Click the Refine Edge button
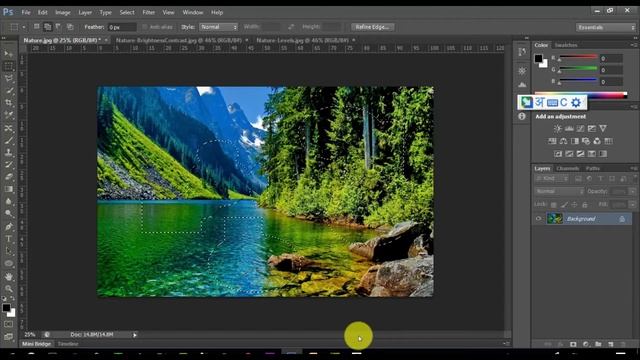Viewport: 640px width, 360px height. pyautogui.click(x=373, y=27)
